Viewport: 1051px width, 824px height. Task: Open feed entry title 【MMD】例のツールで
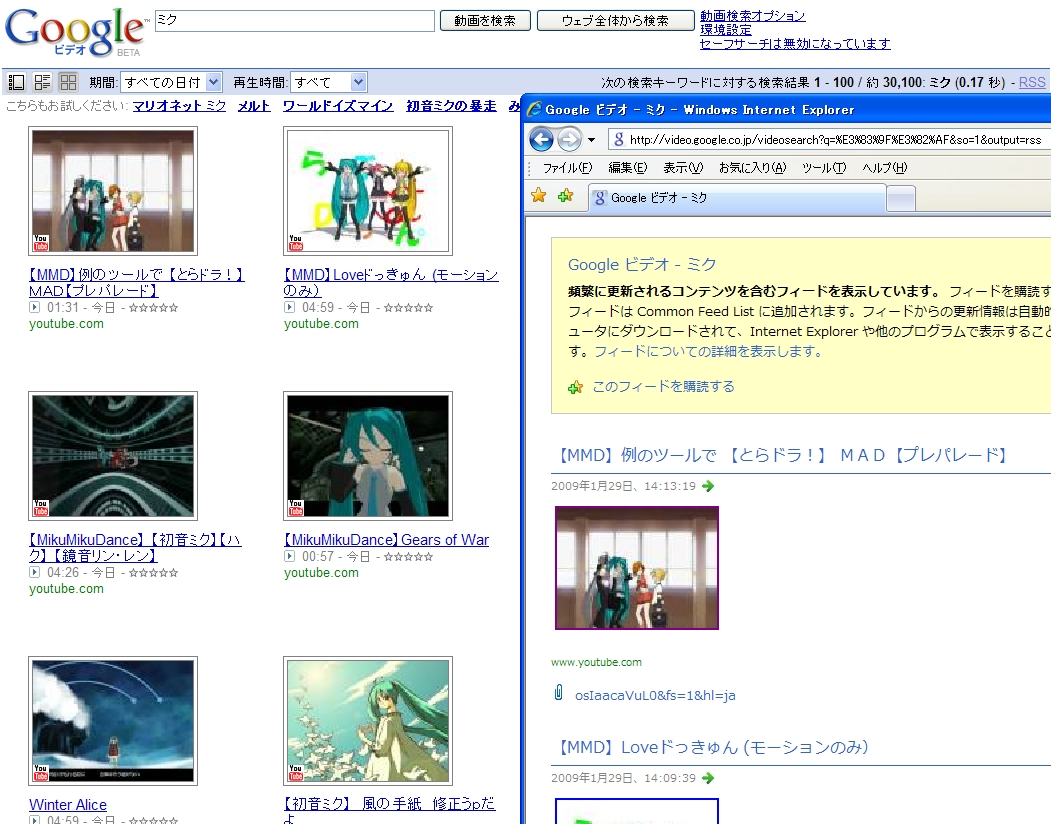coord(782,455)
